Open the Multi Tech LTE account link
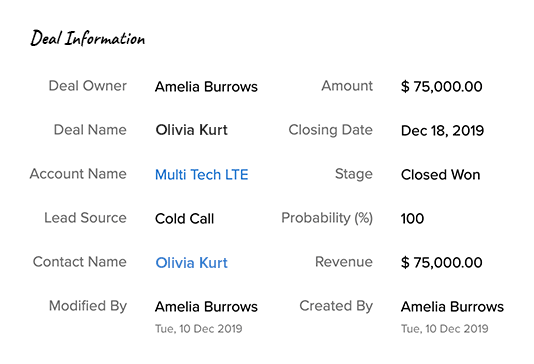The width and height of the screenshot is (534, 364). (x=202, y=175)
